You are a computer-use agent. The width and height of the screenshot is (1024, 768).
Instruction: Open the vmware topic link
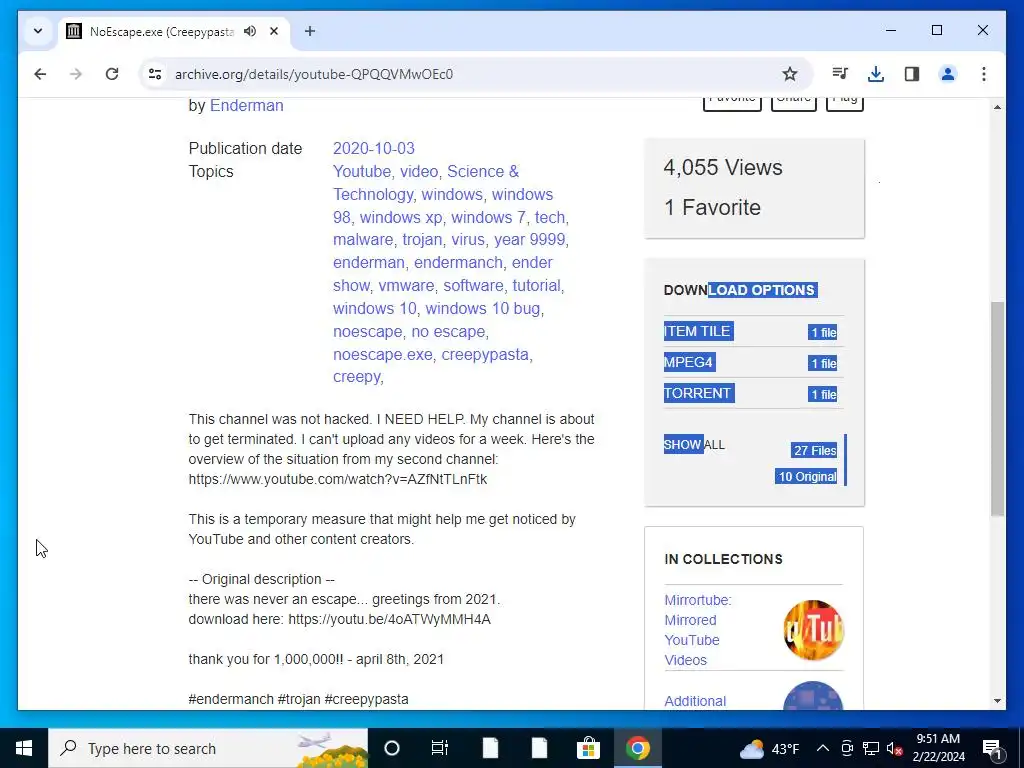pos(406,286)
